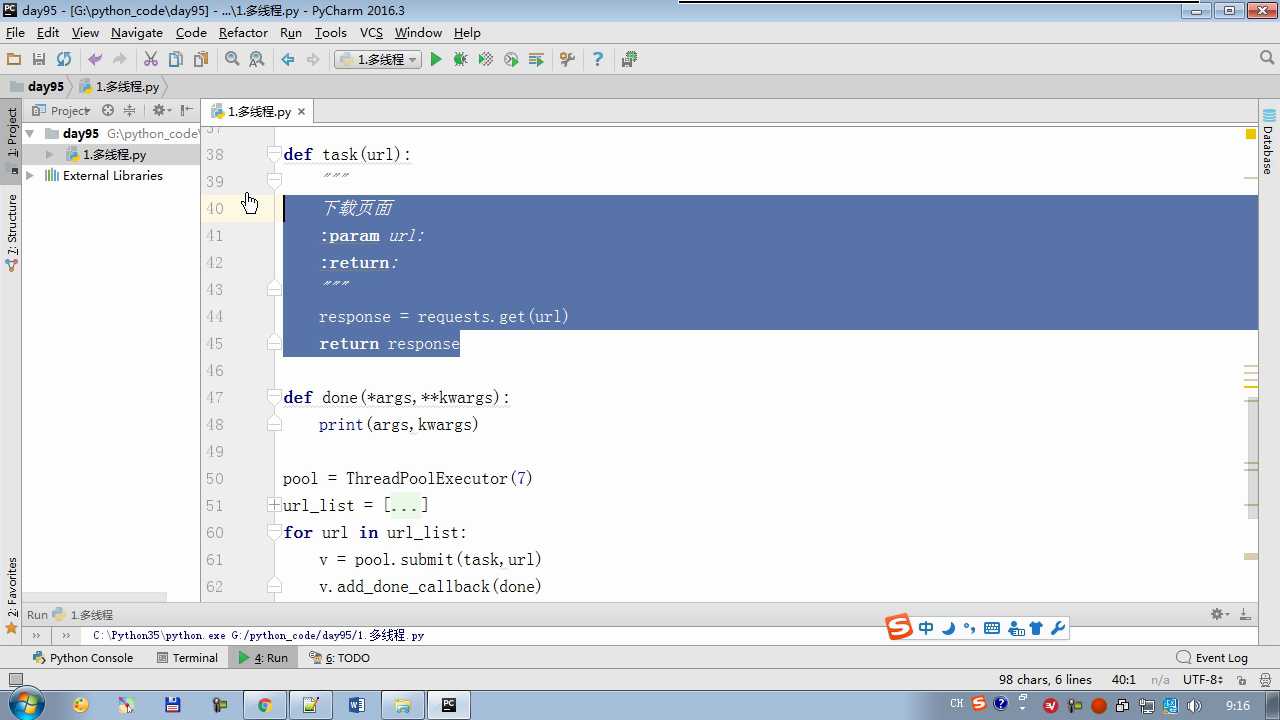Open the Navigate menu
1280x720 pixels.
pyautogui.click(x=136, y=33)
